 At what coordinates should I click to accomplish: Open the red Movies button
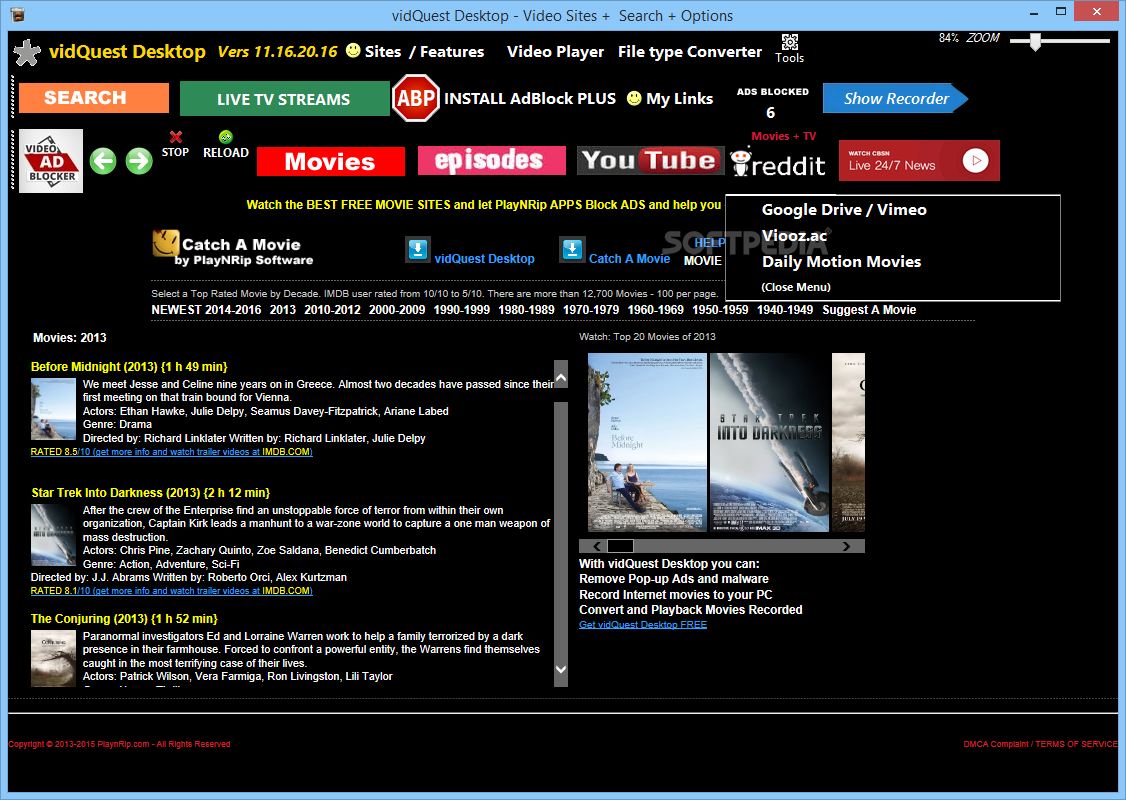[x=330, y=162]
